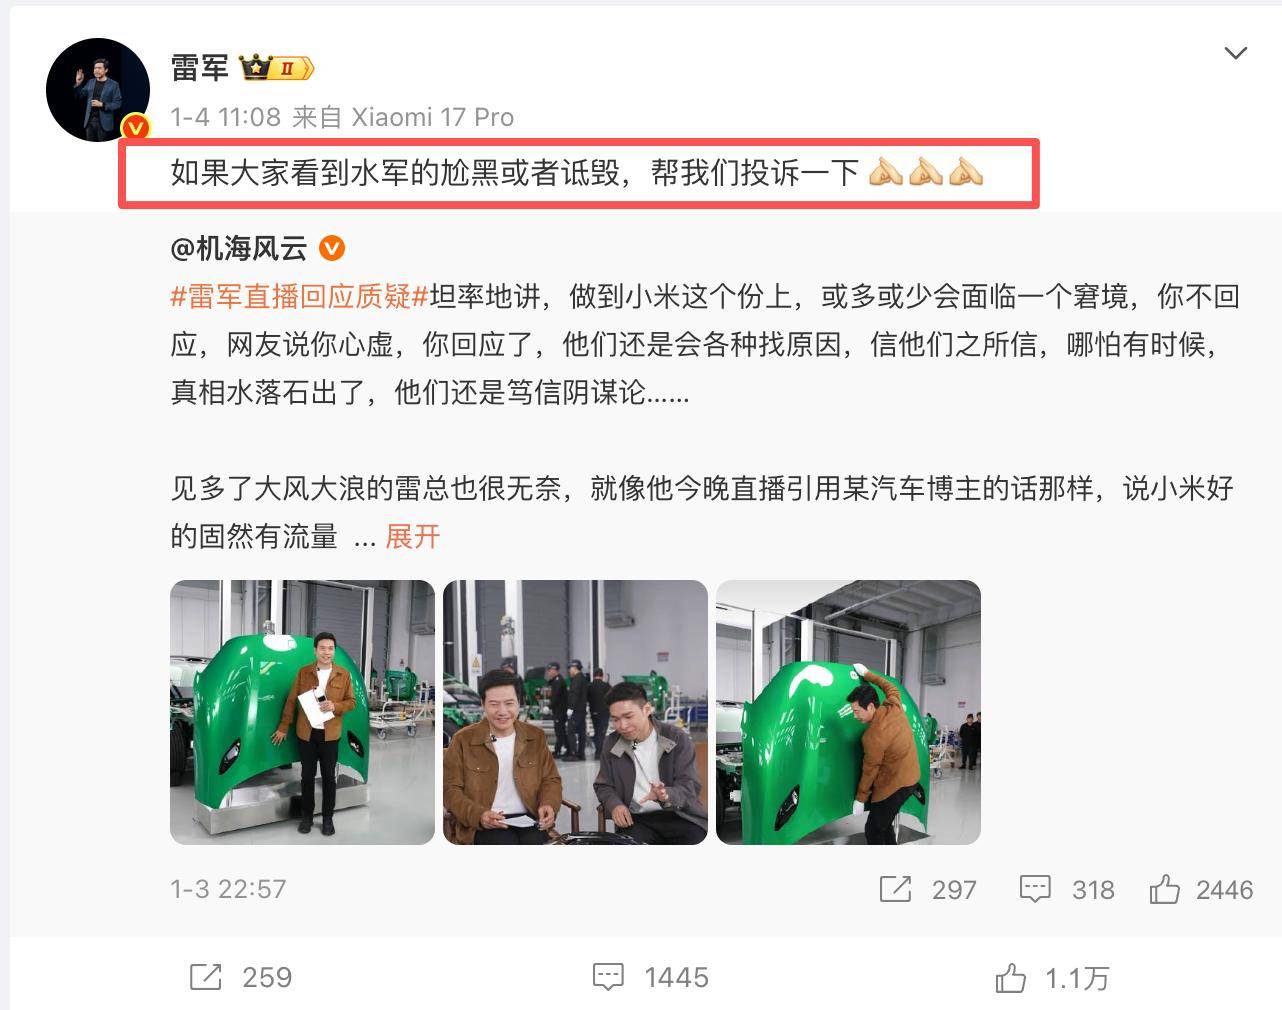
Task: Like the quoted post with 2446 likes
Action: (1165, 889)
